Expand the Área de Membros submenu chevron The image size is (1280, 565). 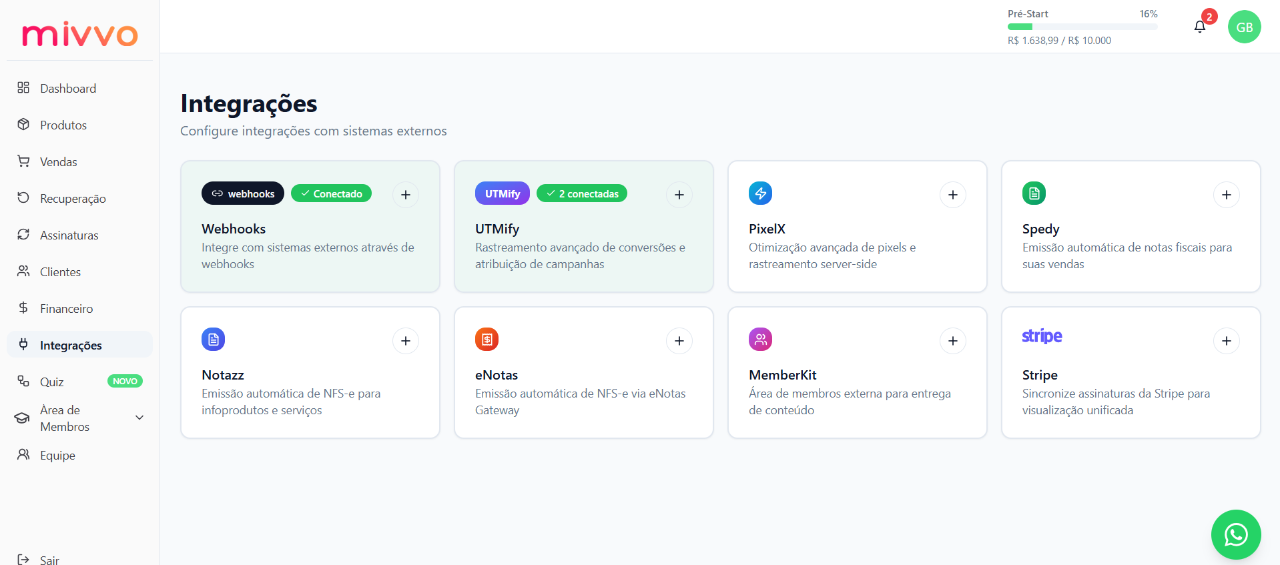[x=139, y=418]
